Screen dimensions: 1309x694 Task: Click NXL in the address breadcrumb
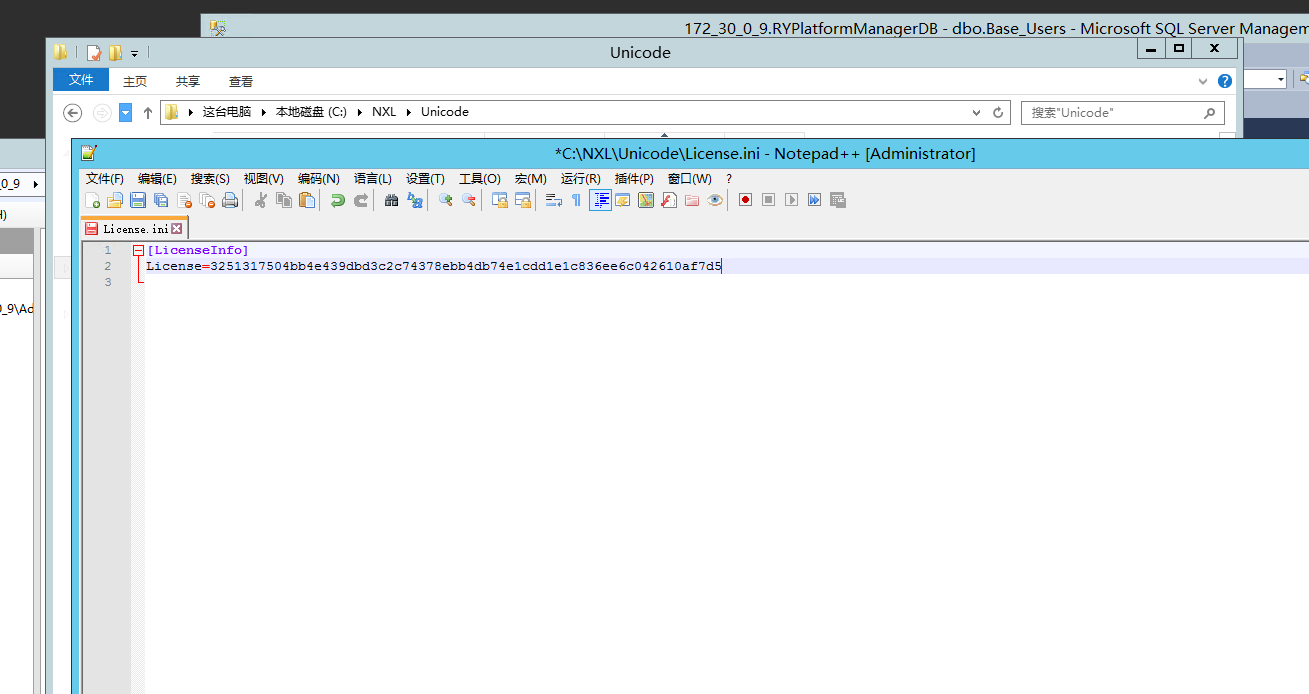click(x=384, y=112)
